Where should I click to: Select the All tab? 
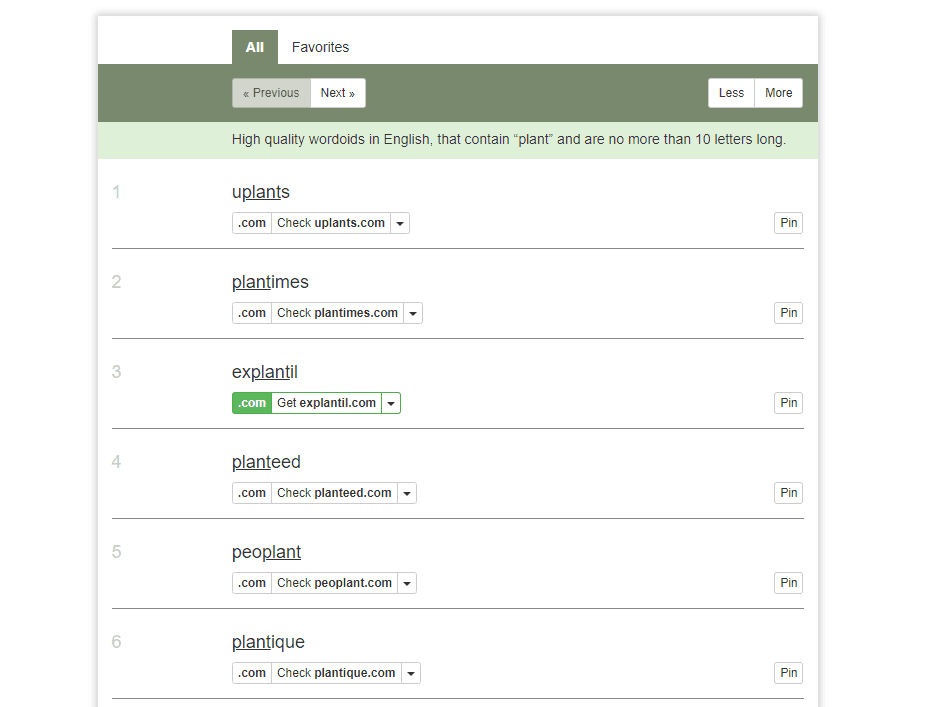[254, 47]
